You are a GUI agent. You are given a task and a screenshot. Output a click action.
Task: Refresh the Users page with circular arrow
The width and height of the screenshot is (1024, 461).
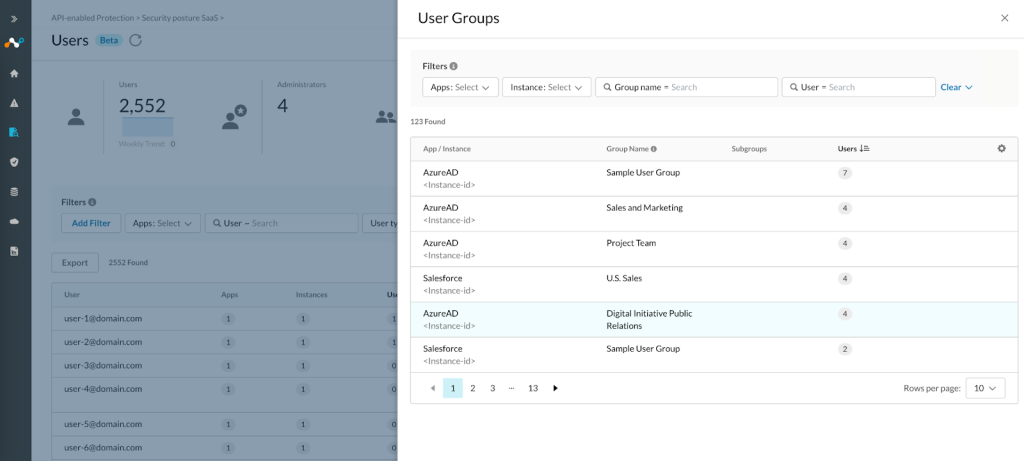tap(135, 40)
